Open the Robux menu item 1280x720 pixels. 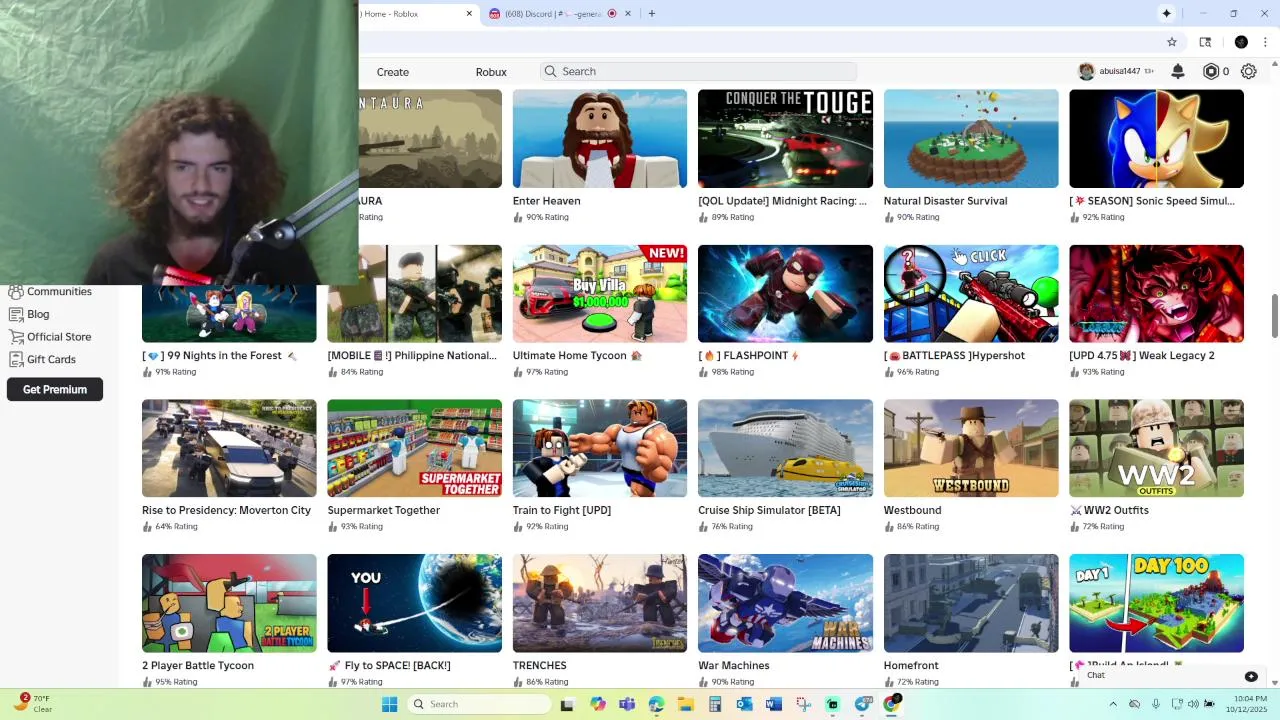491,72
